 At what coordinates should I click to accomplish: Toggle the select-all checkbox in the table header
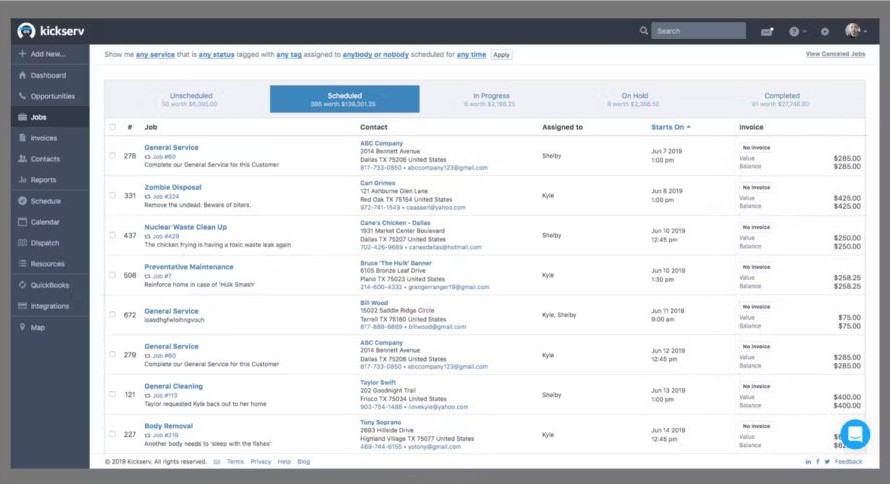pyautogui.click(x=113, y=127)
